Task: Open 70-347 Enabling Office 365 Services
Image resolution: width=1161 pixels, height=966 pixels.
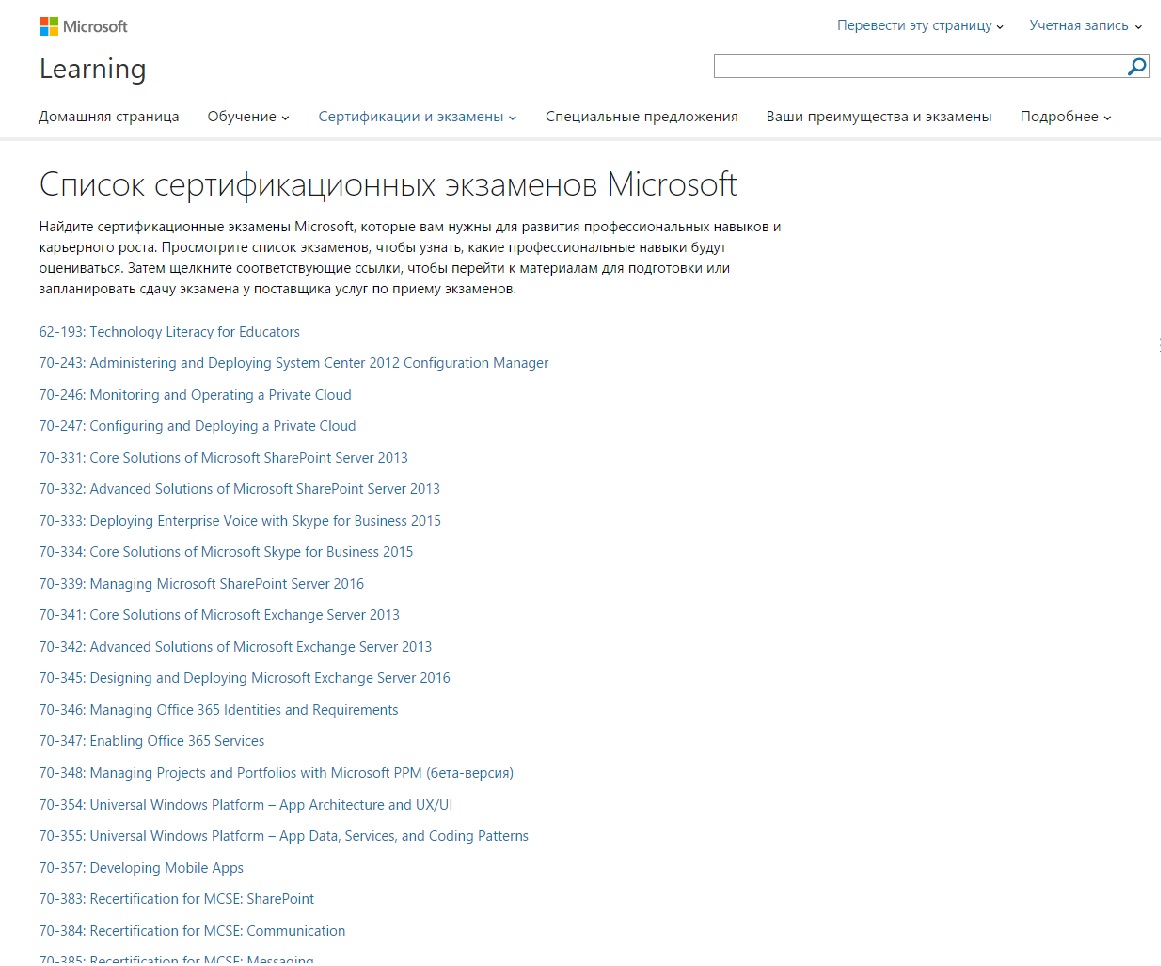Action: tap(152, 740)
